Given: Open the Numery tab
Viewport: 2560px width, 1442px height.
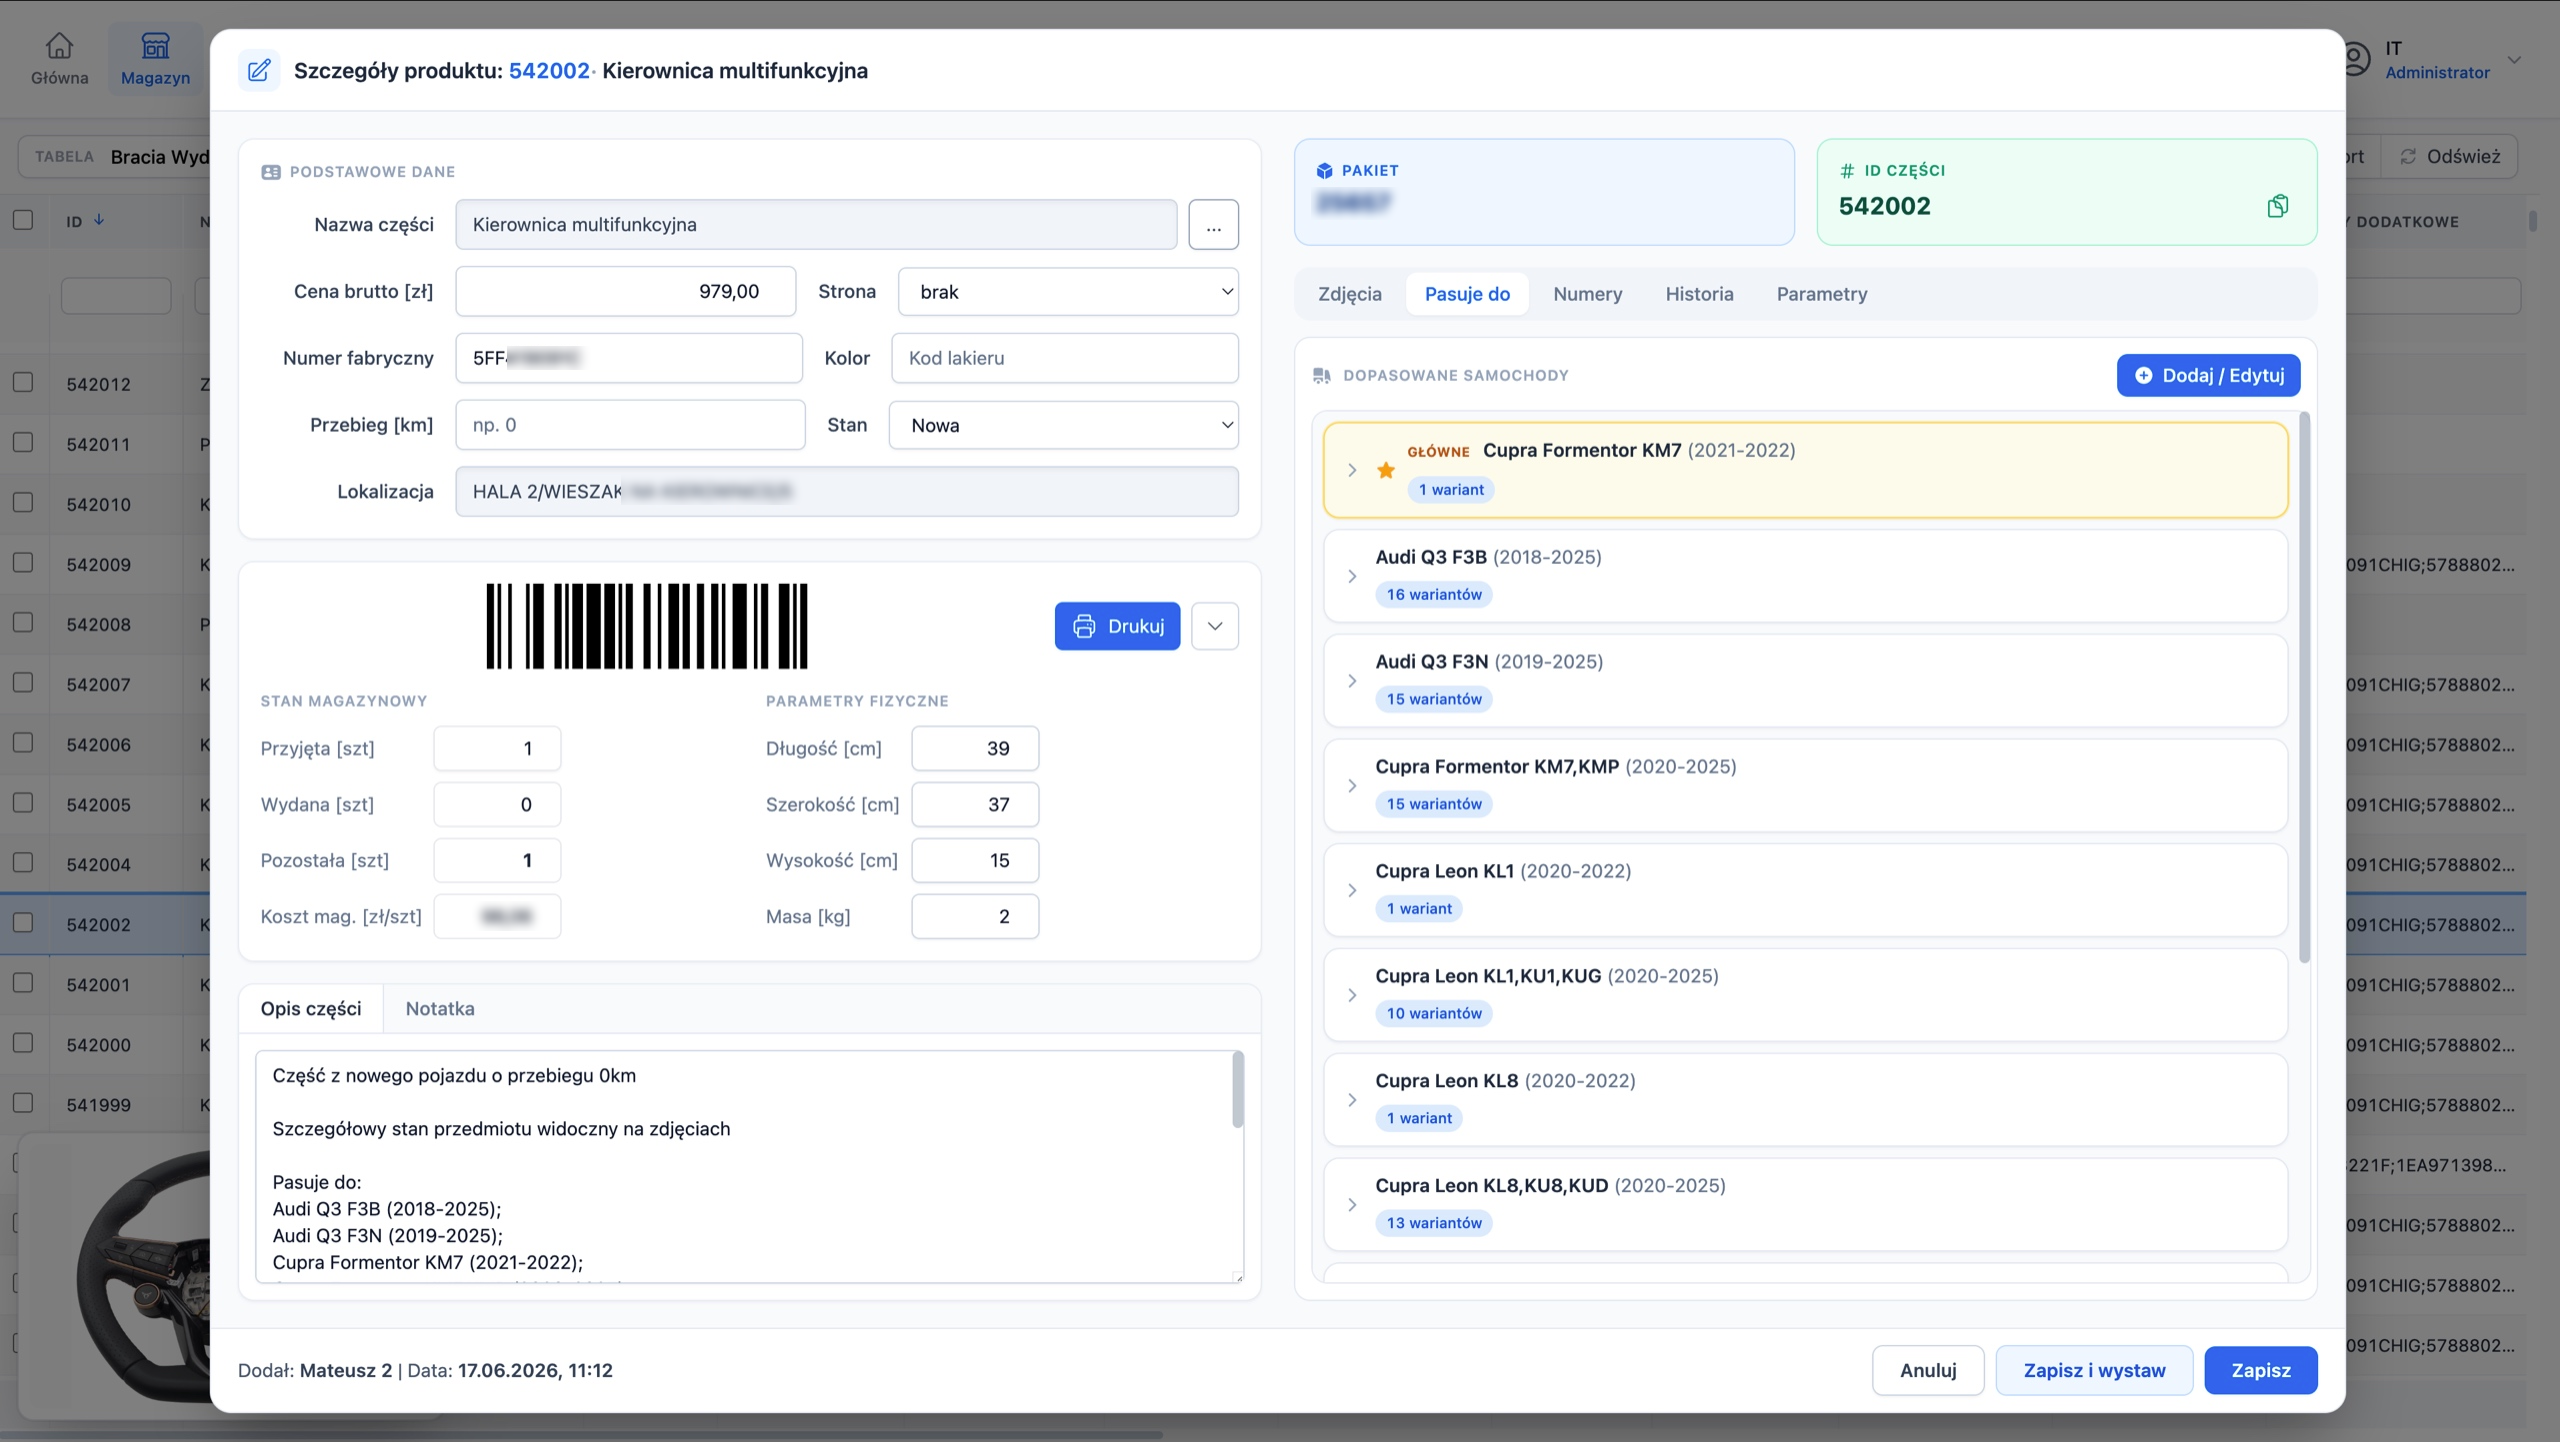Looking at the screenshot, I should [1587, 294].
